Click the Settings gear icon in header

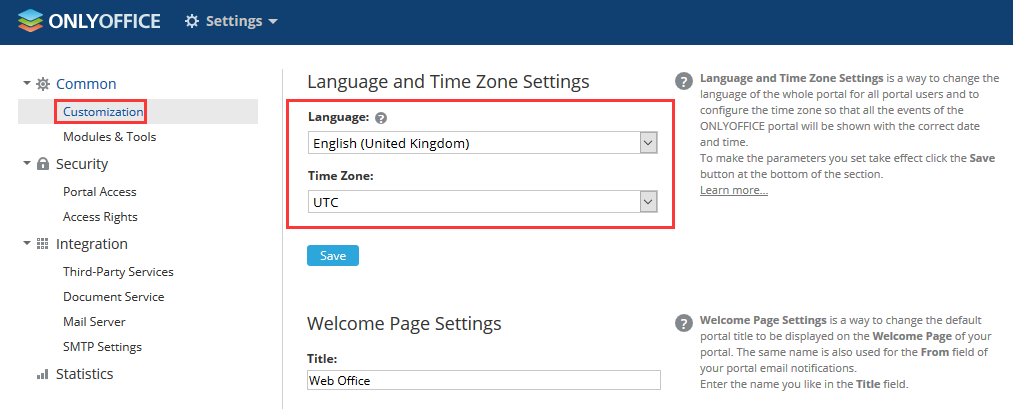coord(192,21)
